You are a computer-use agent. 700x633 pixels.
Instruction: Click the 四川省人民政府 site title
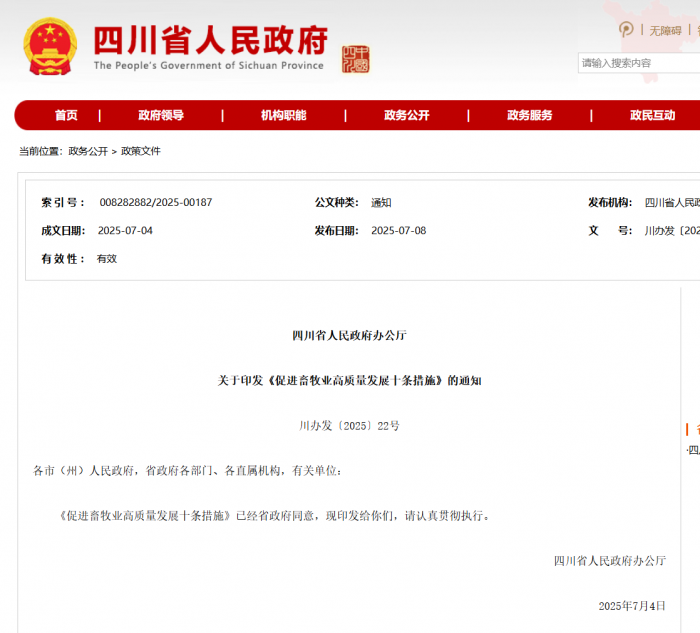click(x=211, y=40)
